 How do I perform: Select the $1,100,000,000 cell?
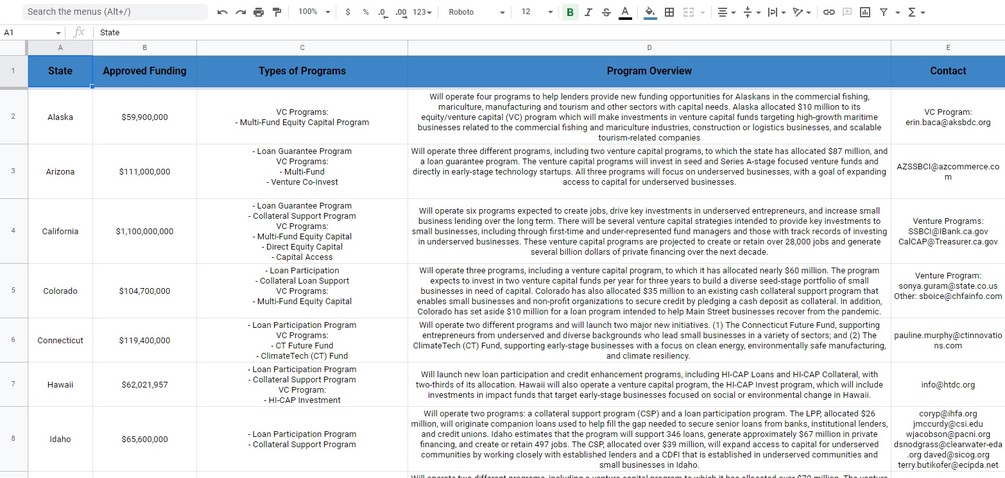pyautogui.click(x=145, y=231)
